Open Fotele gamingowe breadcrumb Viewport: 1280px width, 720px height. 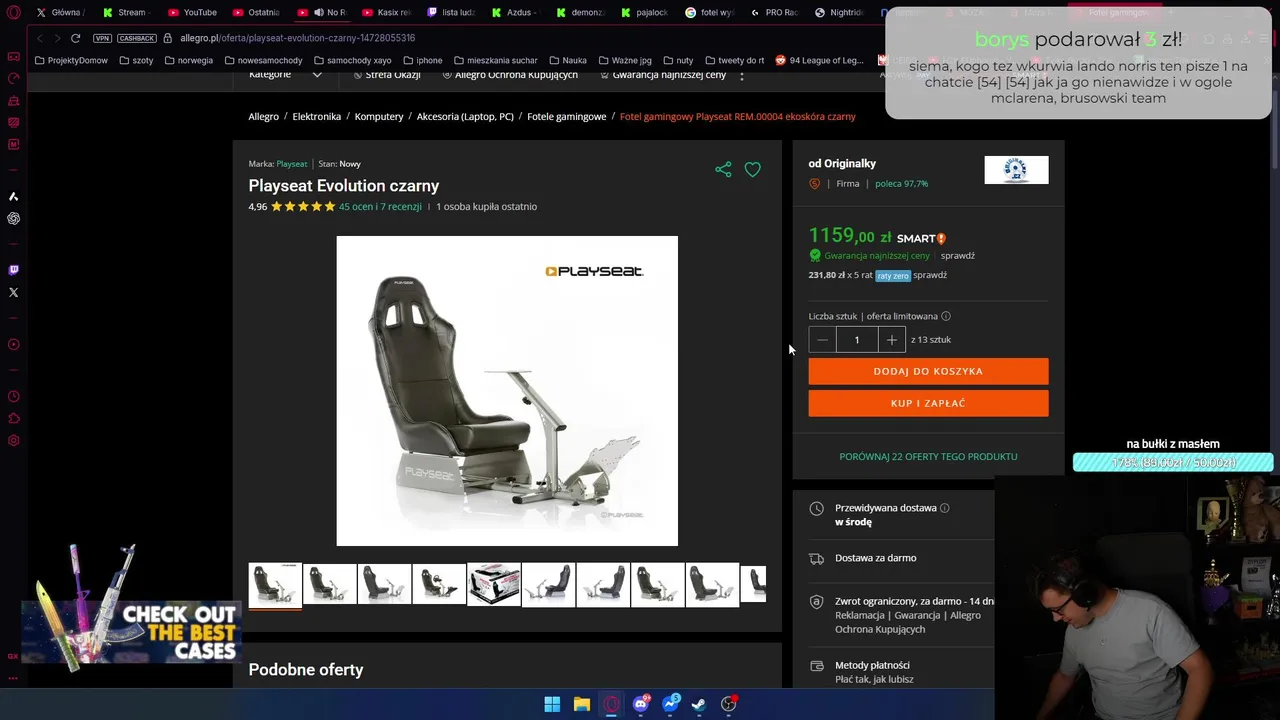566,117
